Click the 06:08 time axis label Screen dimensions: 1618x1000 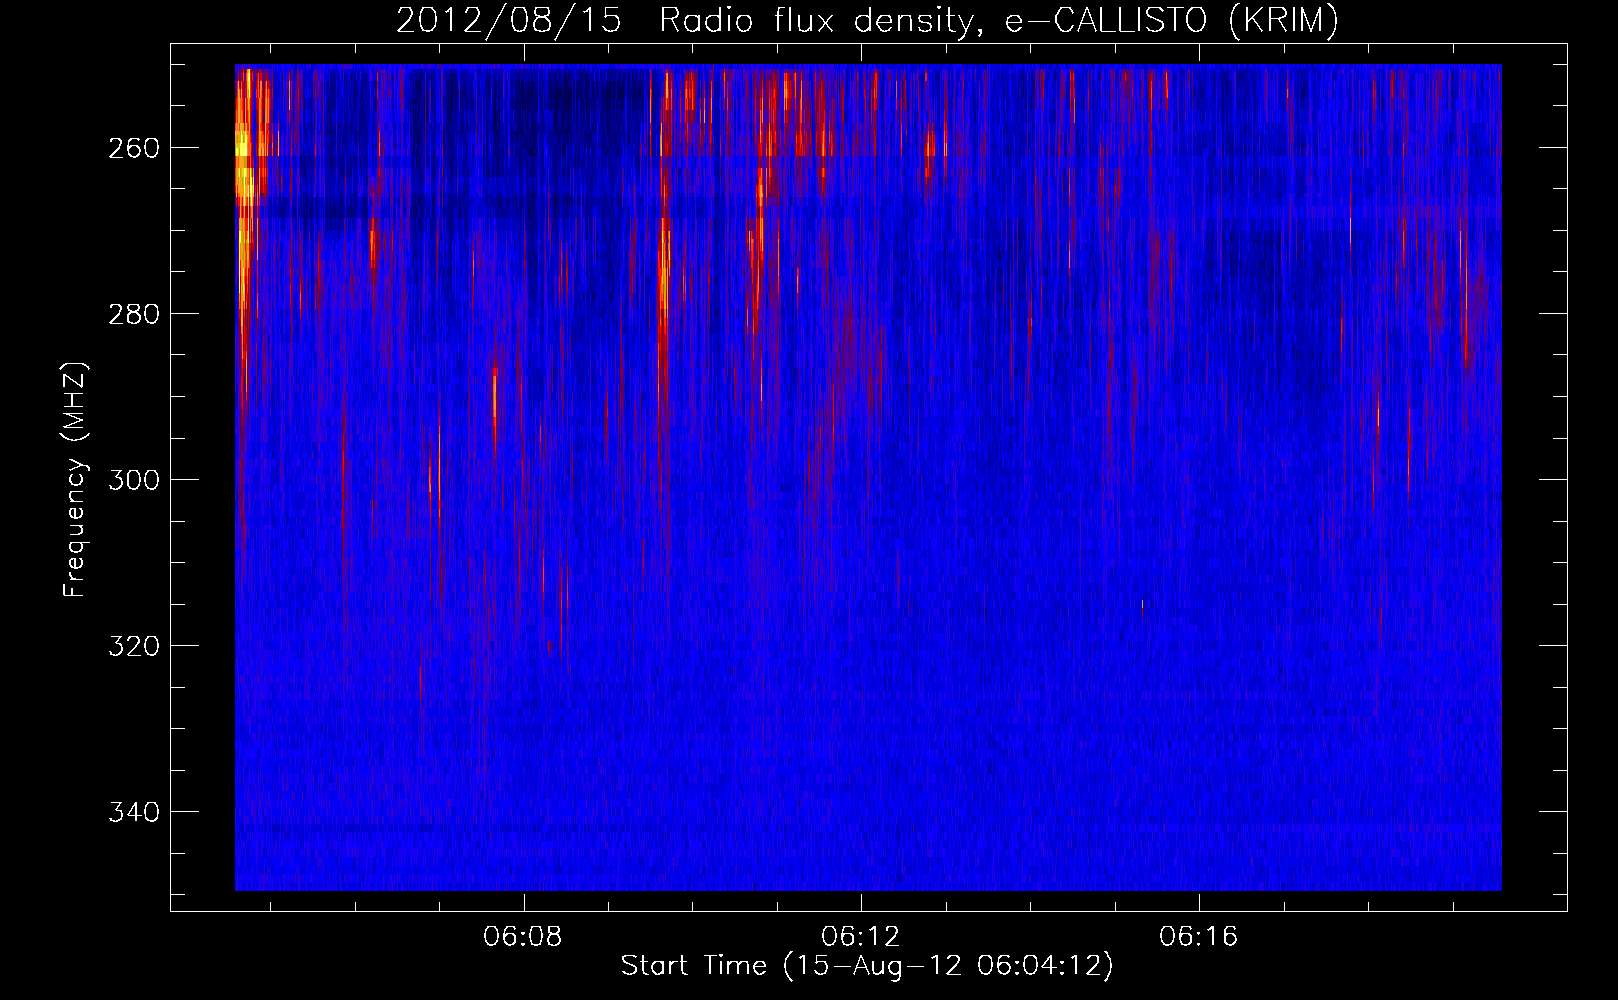[x=522, y=937]
